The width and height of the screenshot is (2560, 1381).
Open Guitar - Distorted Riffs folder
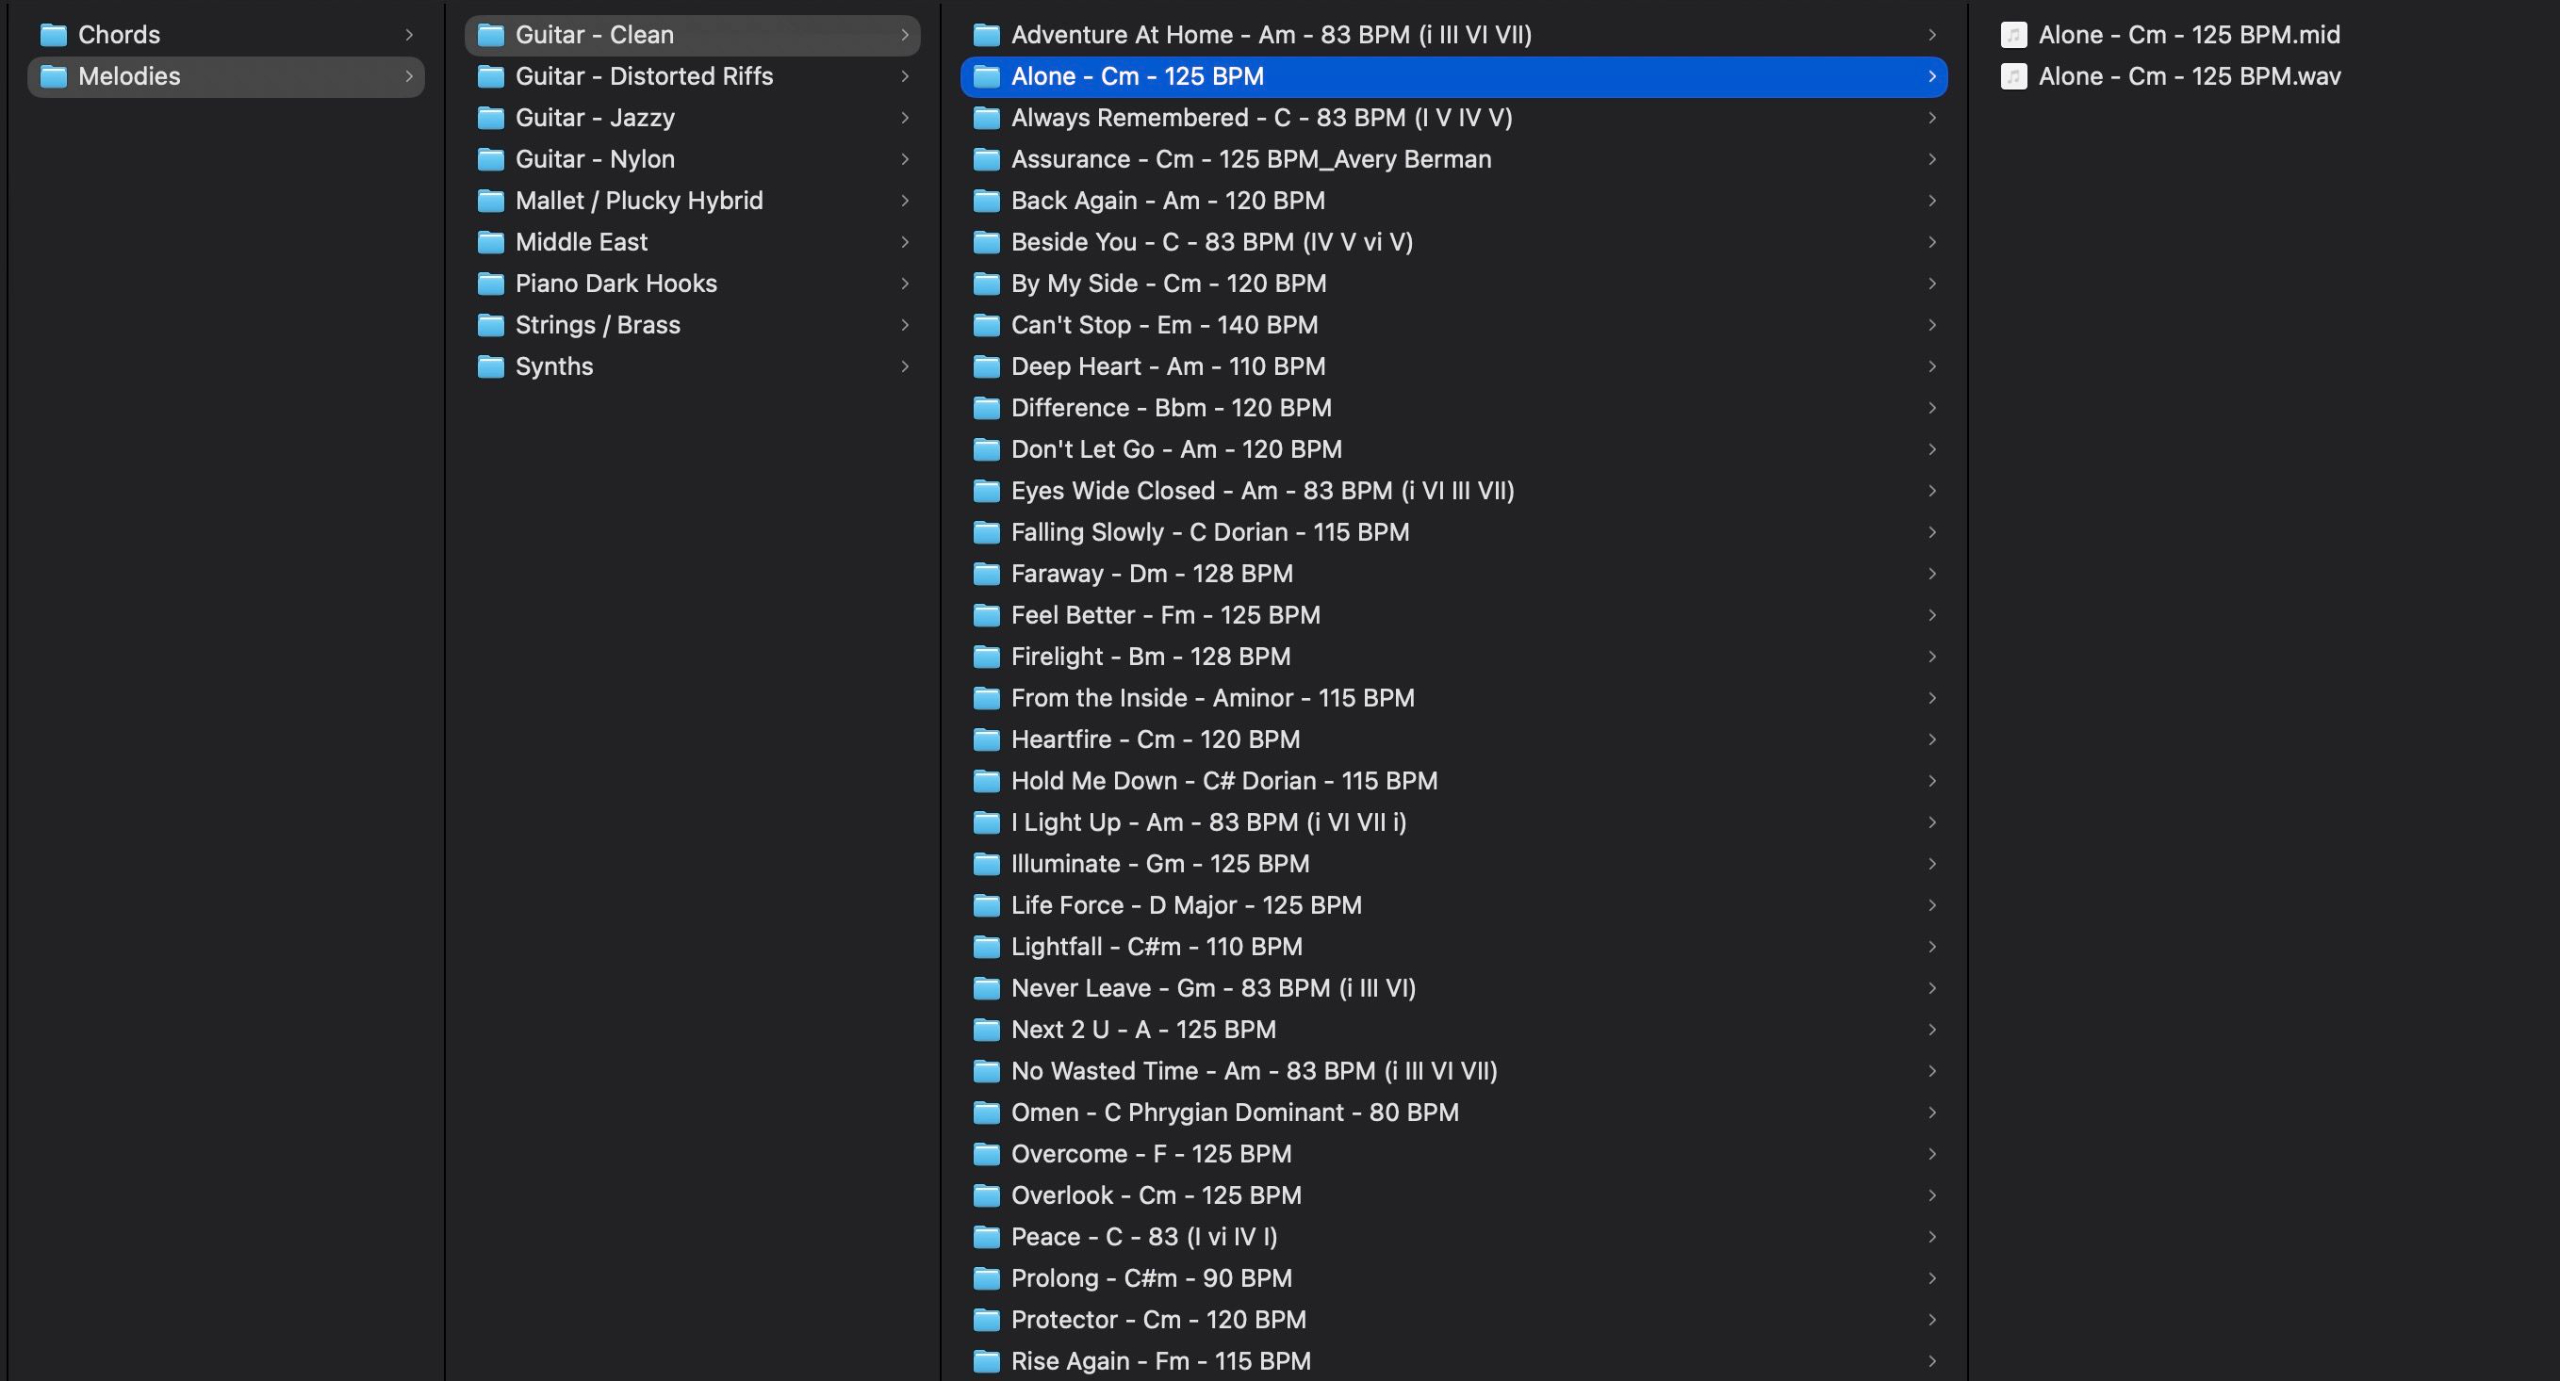(x=643, y=77)
